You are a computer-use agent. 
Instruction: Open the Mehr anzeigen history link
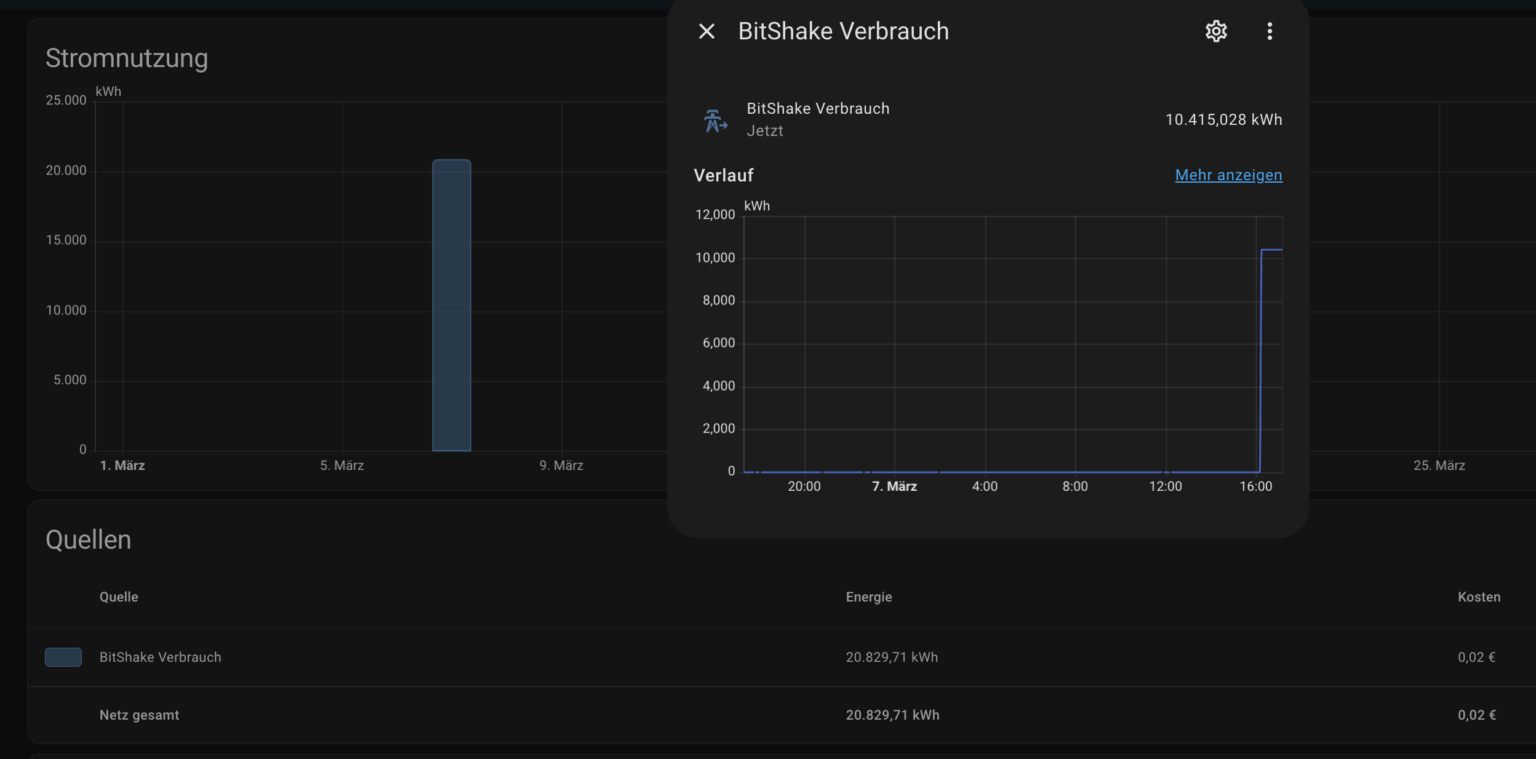coord(1228,175)
